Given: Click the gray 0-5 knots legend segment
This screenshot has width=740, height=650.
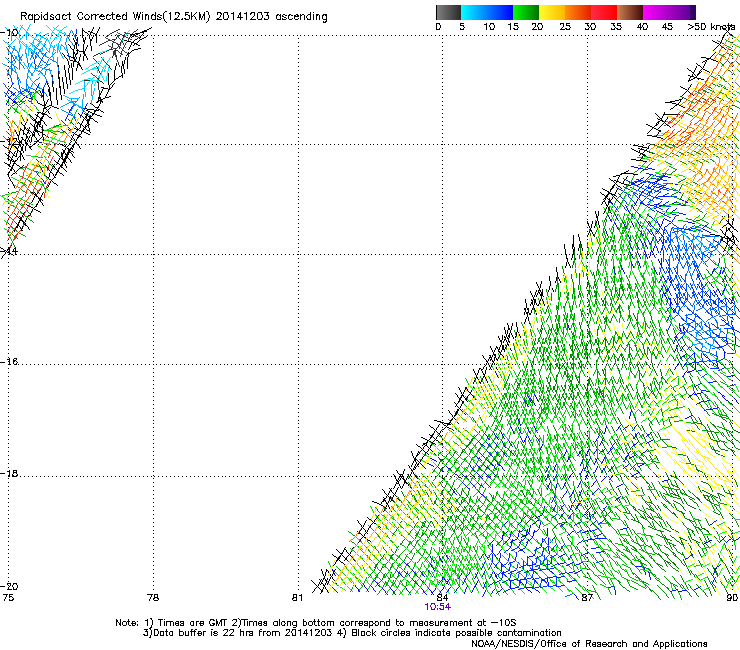Looking at the screenshot, I should pyautogui.click(x=448, y=12).
